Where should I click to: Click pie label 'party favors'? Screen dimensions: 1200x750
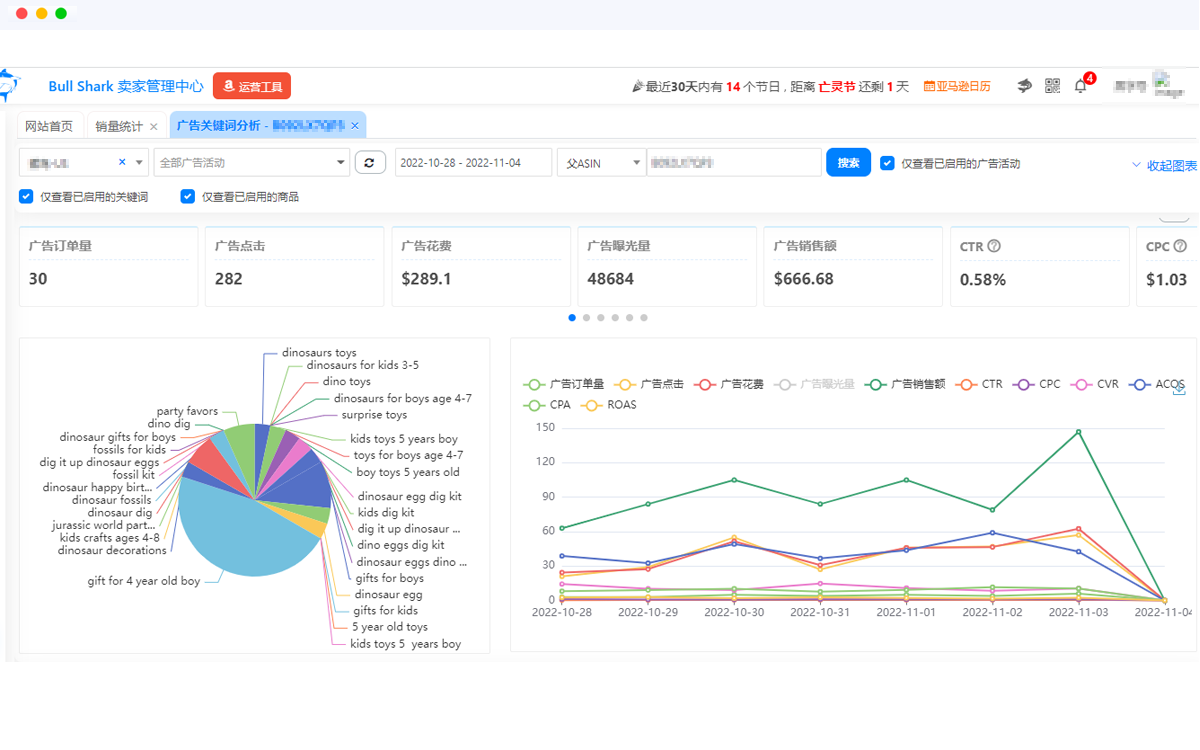coord(187,411)
